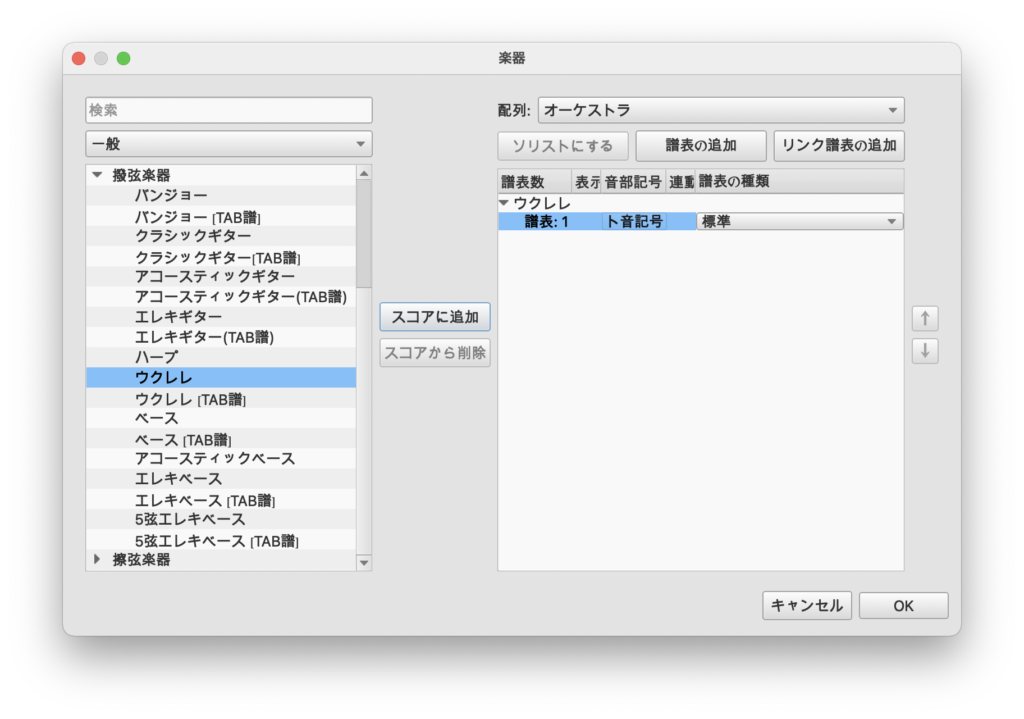The height and width of the screenshot is (719, 1024).
Task: Open the 一般 instrument genre dropdown
Action: pos(229,144)
